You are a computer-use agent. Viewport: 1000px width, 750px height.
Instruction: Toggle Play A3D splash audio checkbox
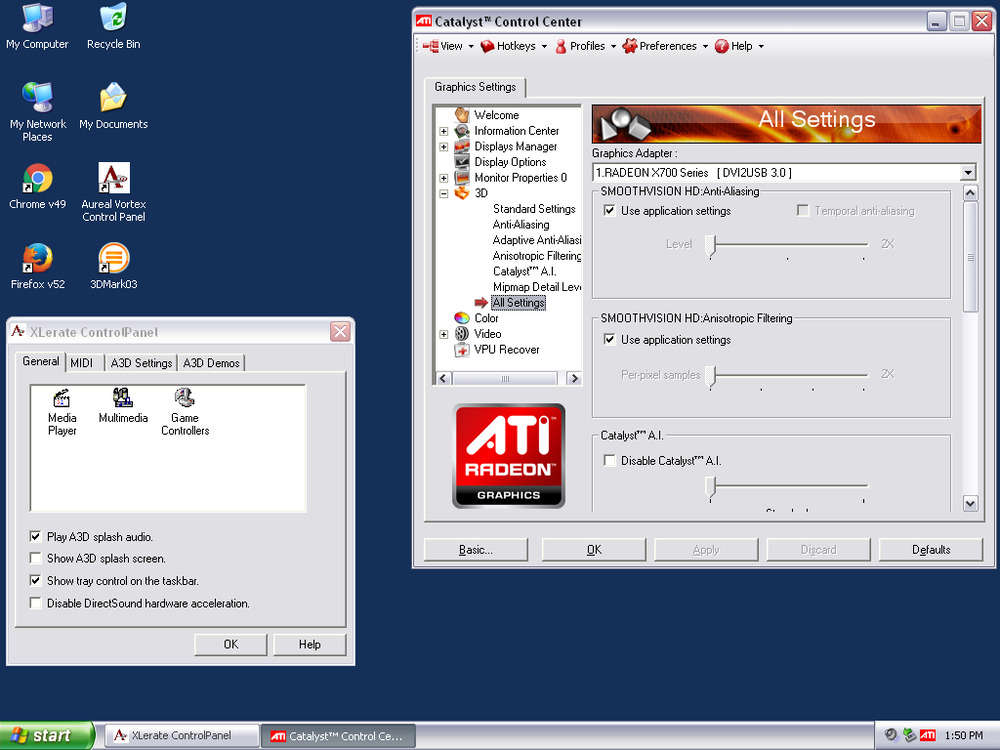35,536
